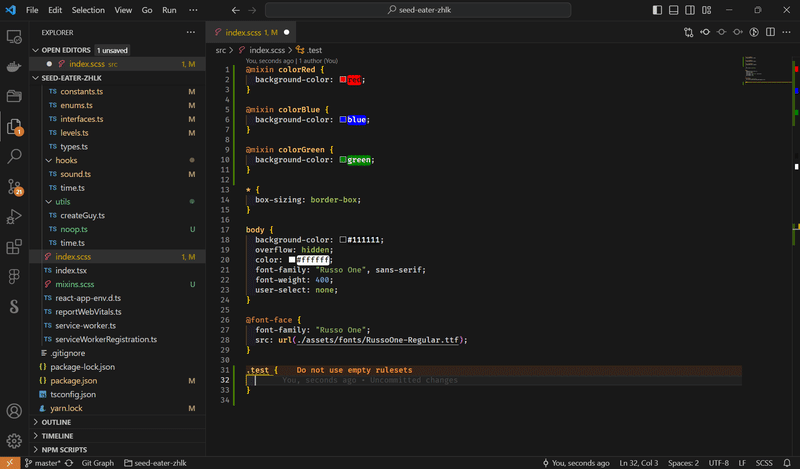Open the Selection menu
Viewport: 800px width, 469px height.
click(88, 10)
